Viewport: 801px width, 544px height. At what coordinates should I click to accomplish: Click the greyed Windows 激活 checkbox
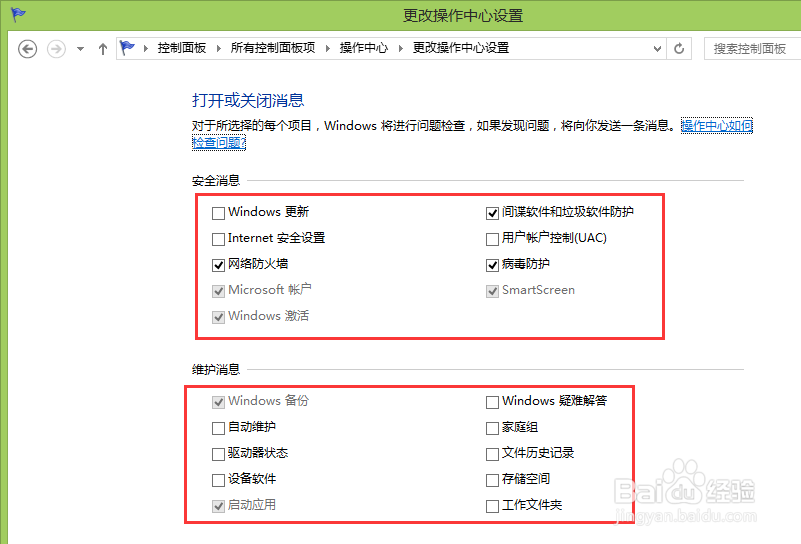coord(218,317)
